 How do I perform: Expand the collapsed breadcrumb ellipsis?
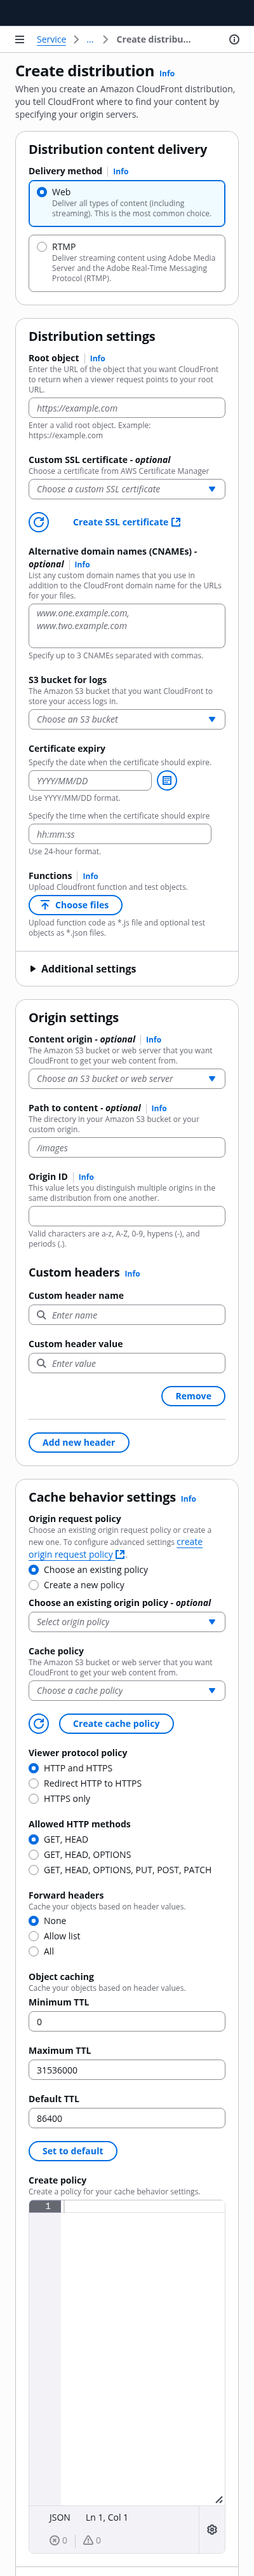[90, 39]
